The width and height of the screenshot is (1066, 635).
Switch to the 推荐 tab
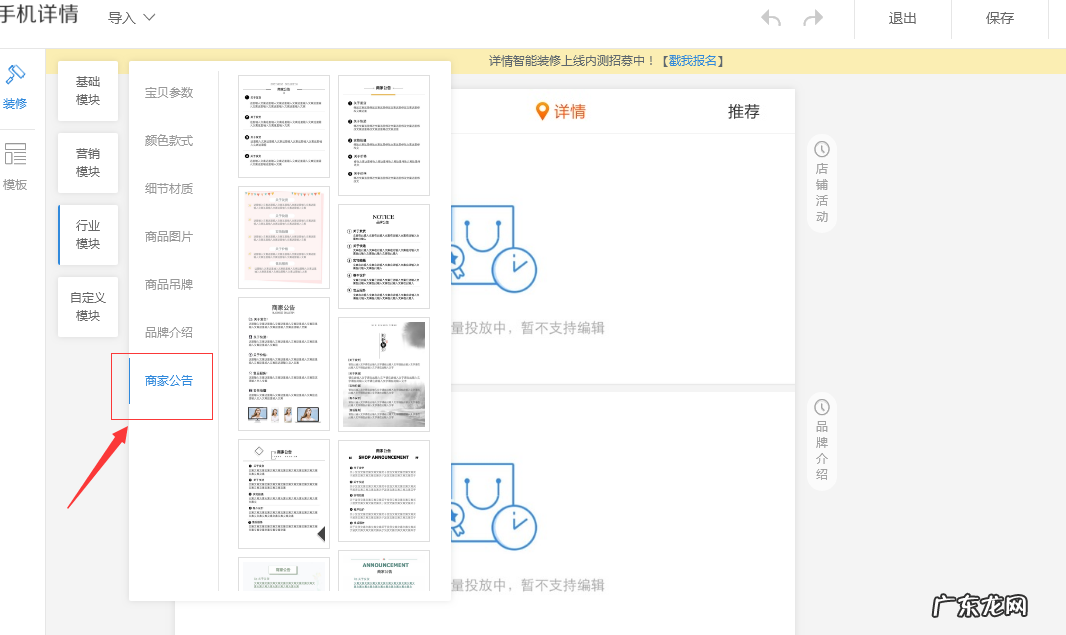coord(743,112)
